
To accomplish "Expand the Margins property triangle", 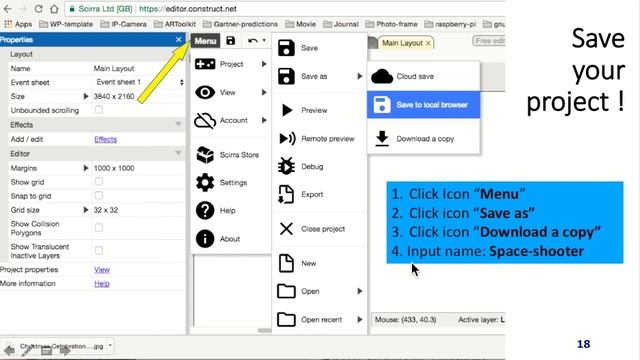I will pos(86,168).
